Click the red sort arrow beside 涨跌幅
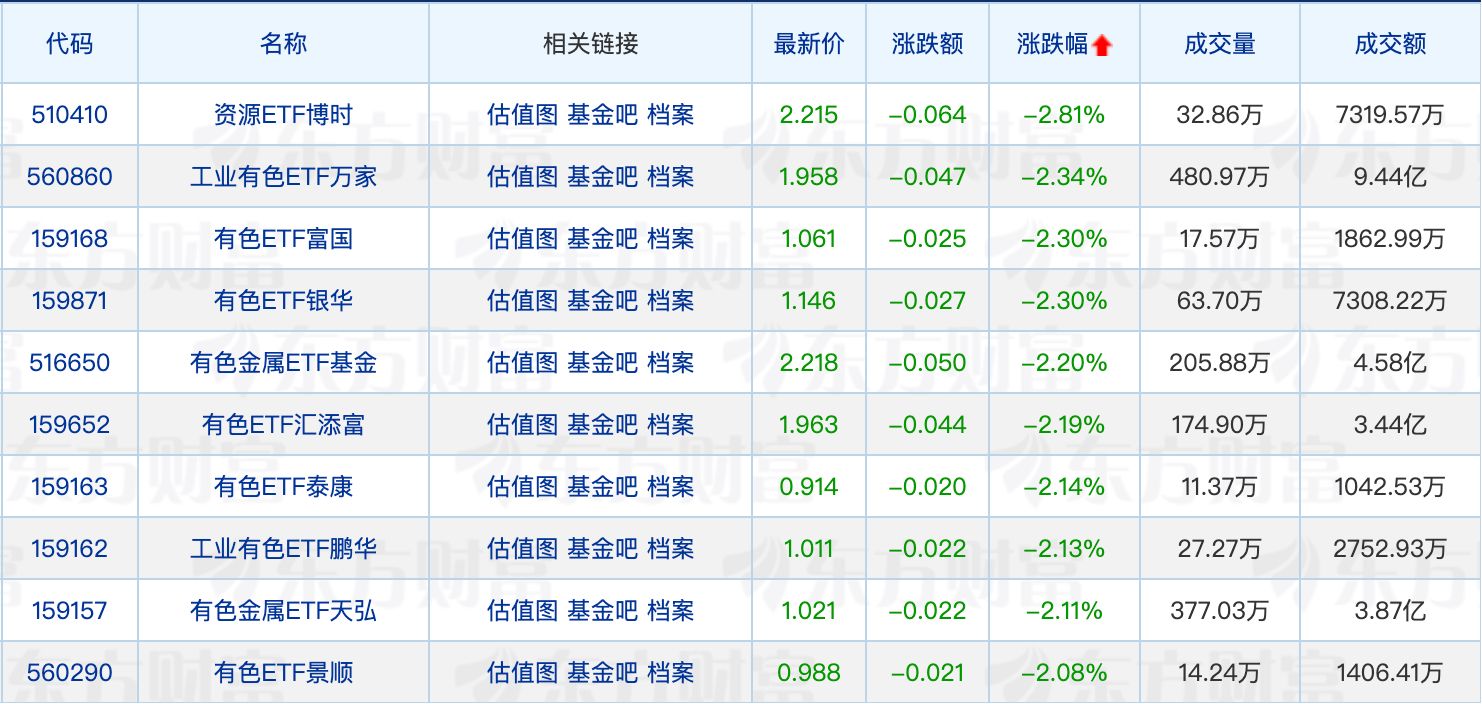Viewport: 1482px width, 704px height. [x=1102, y=45]
